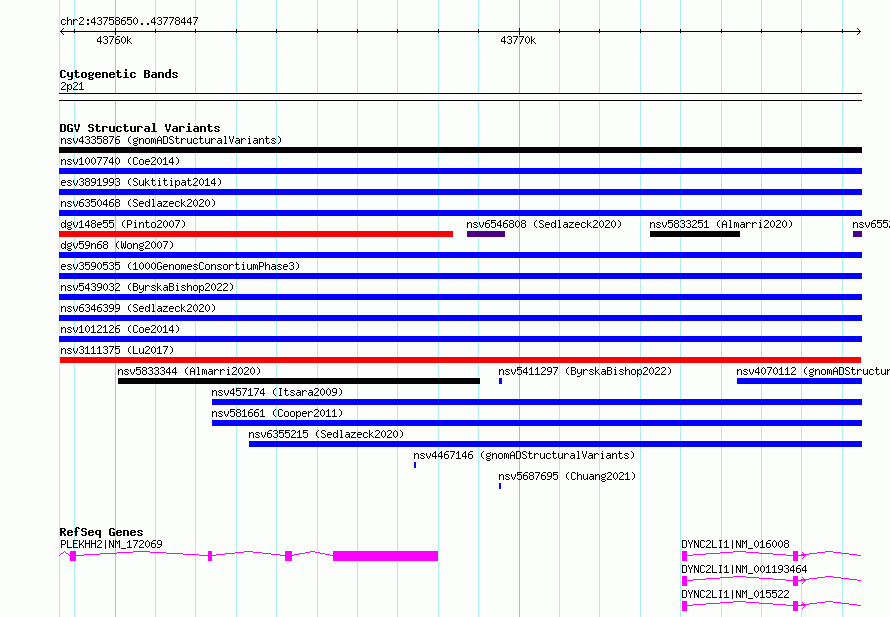The height and width of the screenshot is (617, 890).
Task: Click the dgv148e55 (Pinto2007) label
Action: 123,224
